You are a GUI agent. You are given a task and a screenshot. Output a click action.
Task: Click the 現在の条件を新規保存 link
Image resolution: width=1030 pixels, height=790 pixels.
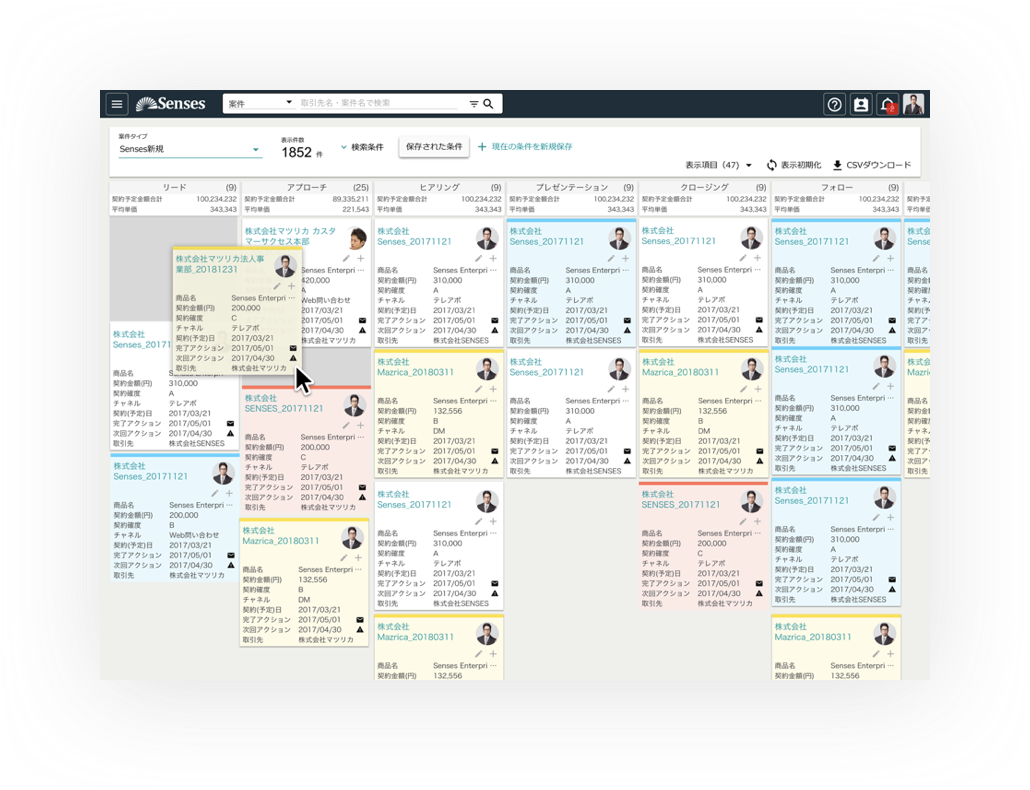point(525,146)
